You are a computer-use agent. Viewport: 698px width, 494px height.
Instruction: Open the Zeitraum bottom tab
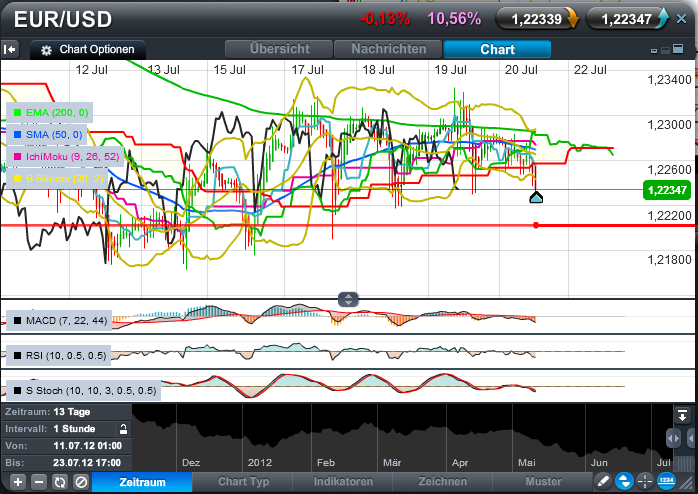142,482
